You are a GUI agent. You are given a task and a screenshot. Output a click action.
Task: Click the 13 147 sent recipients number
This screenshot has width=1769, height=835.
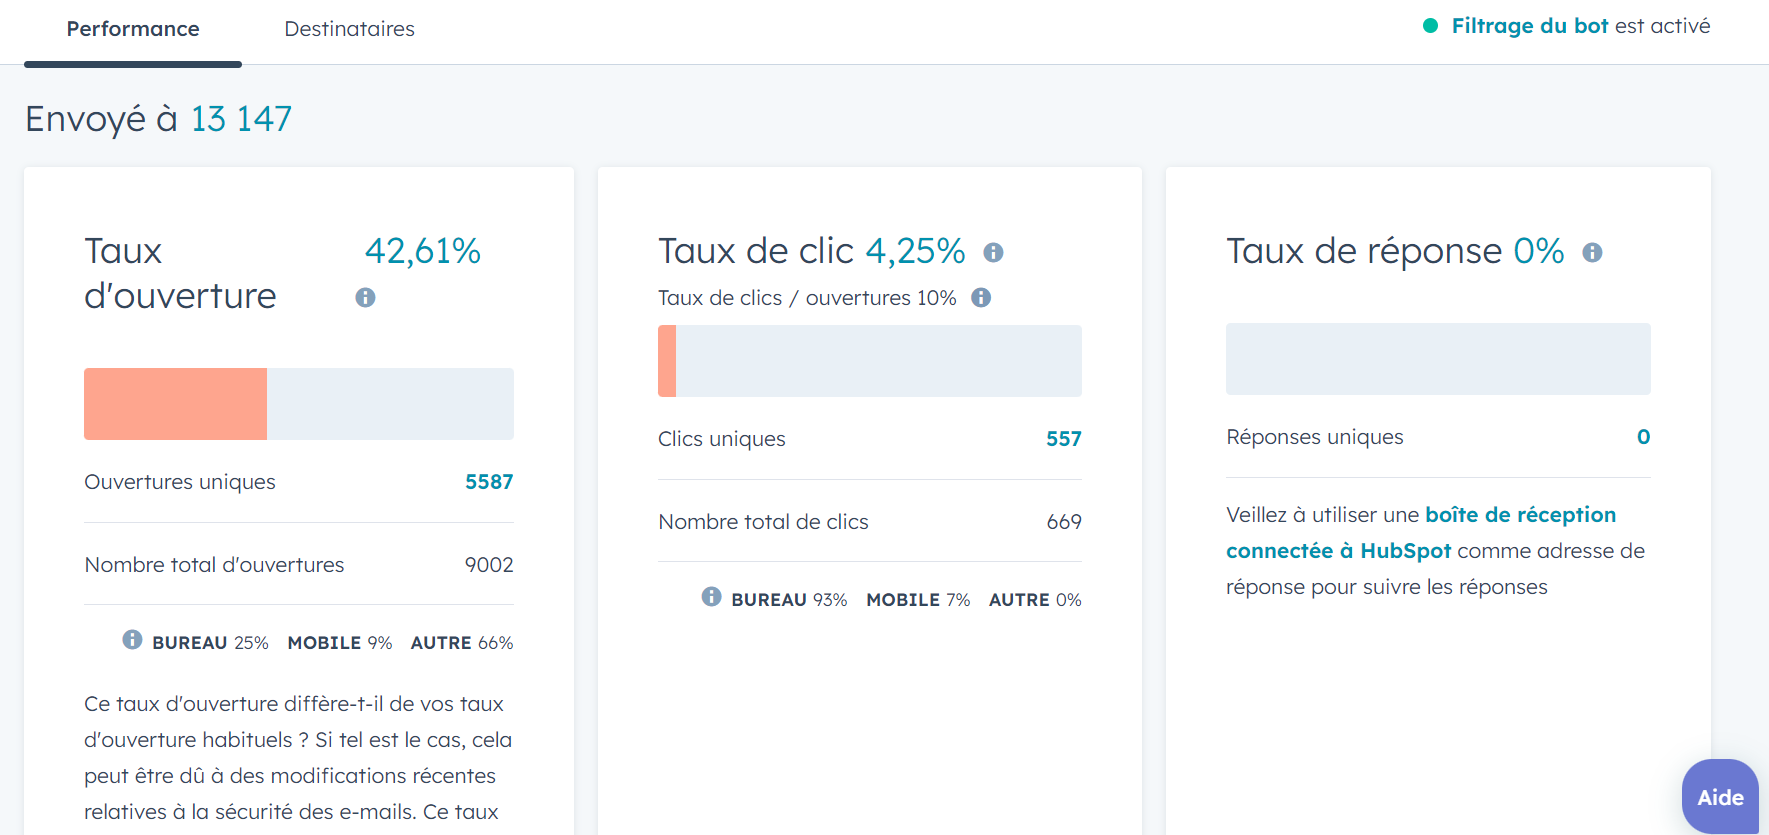[241, 119]
